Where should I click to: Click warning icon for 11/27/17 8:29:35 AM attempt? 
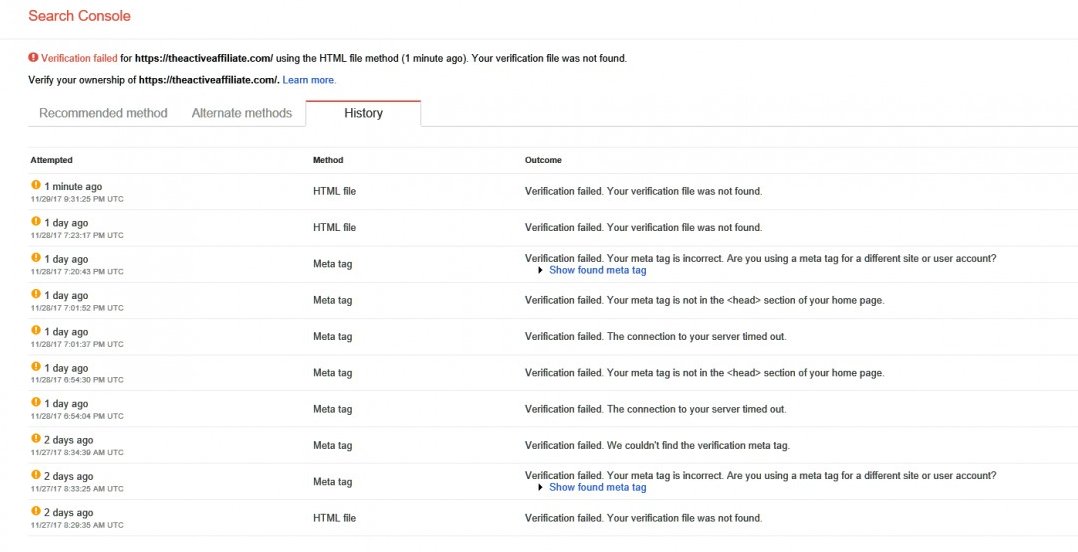(36, 511)
